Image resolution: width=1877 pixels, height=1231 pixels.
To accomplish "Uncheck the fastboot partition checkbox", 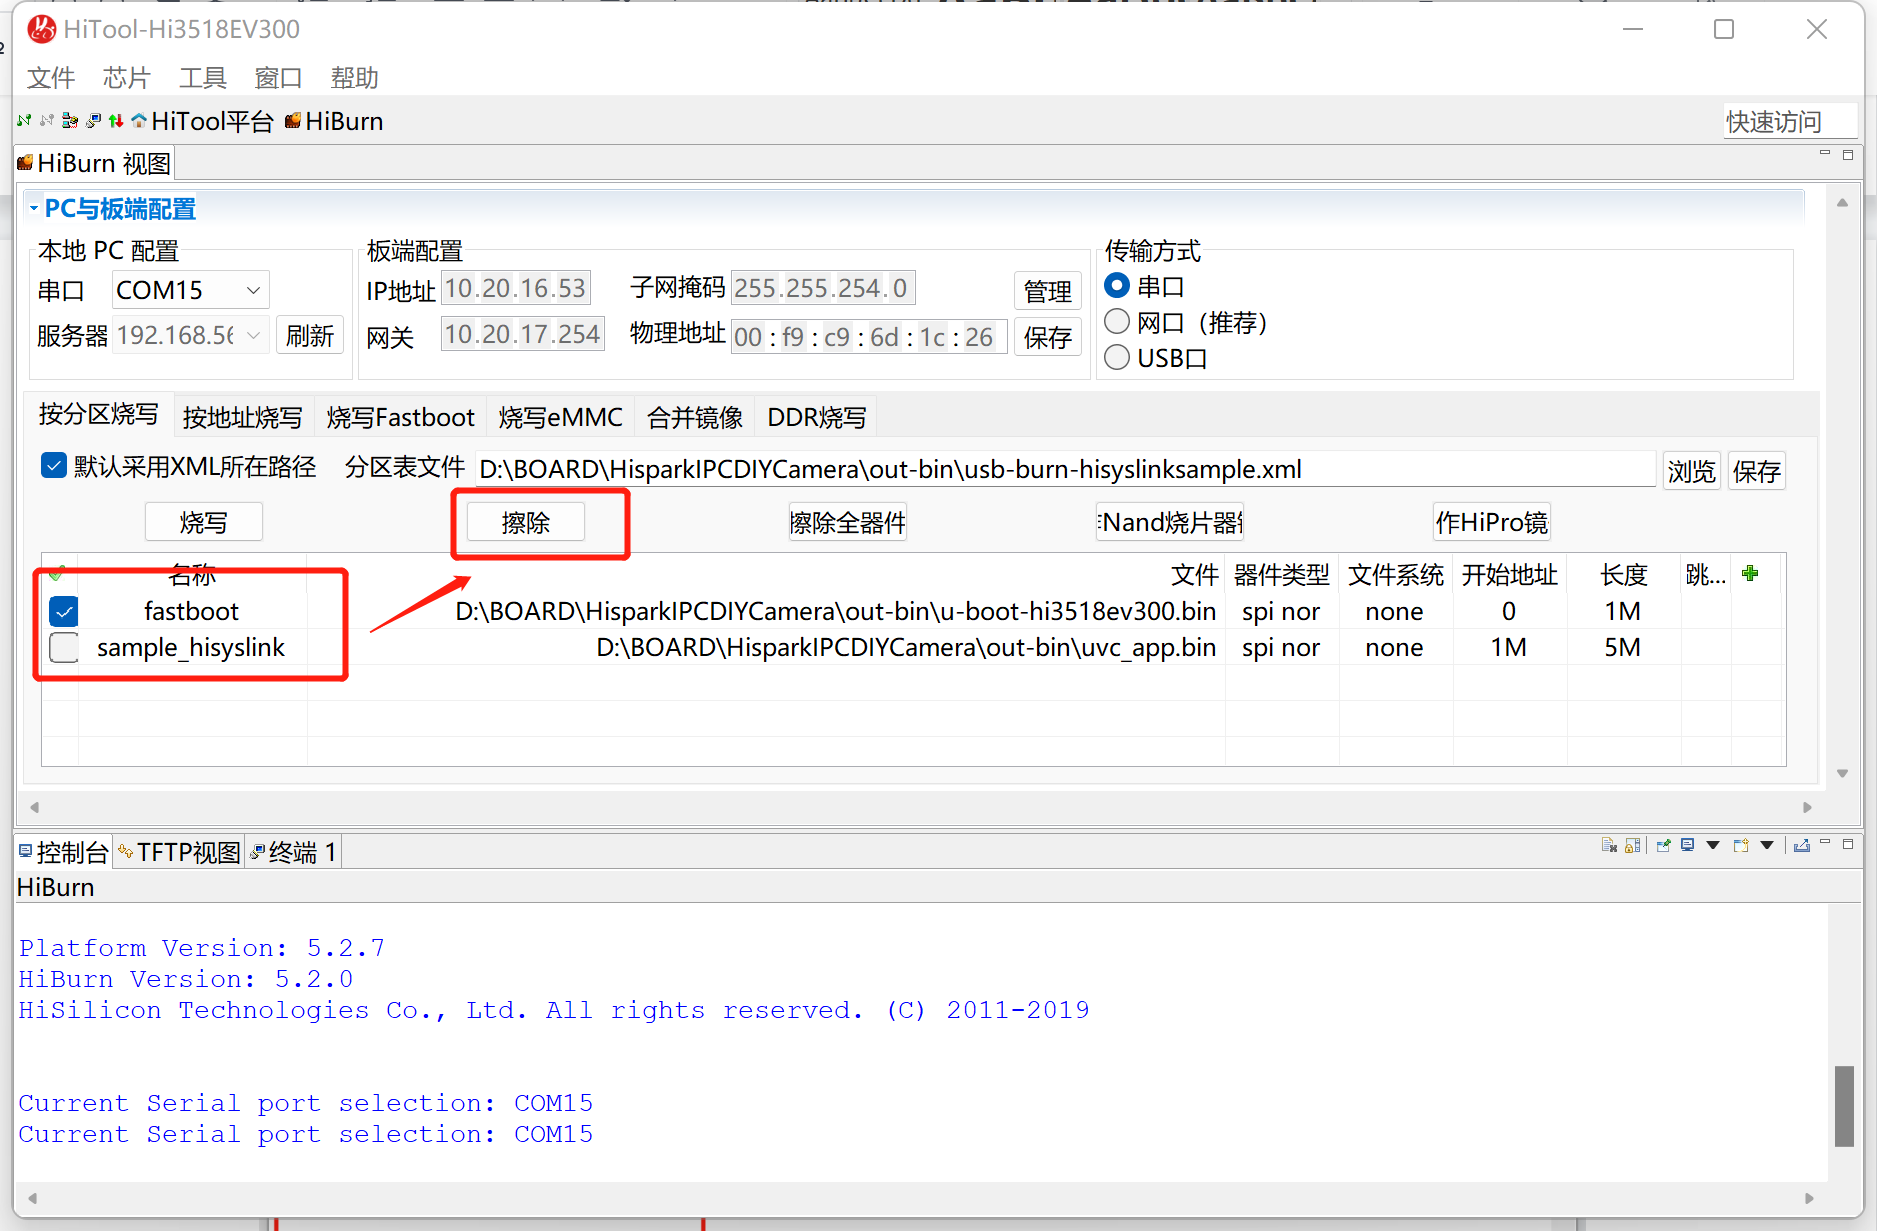I will (64, 611).
